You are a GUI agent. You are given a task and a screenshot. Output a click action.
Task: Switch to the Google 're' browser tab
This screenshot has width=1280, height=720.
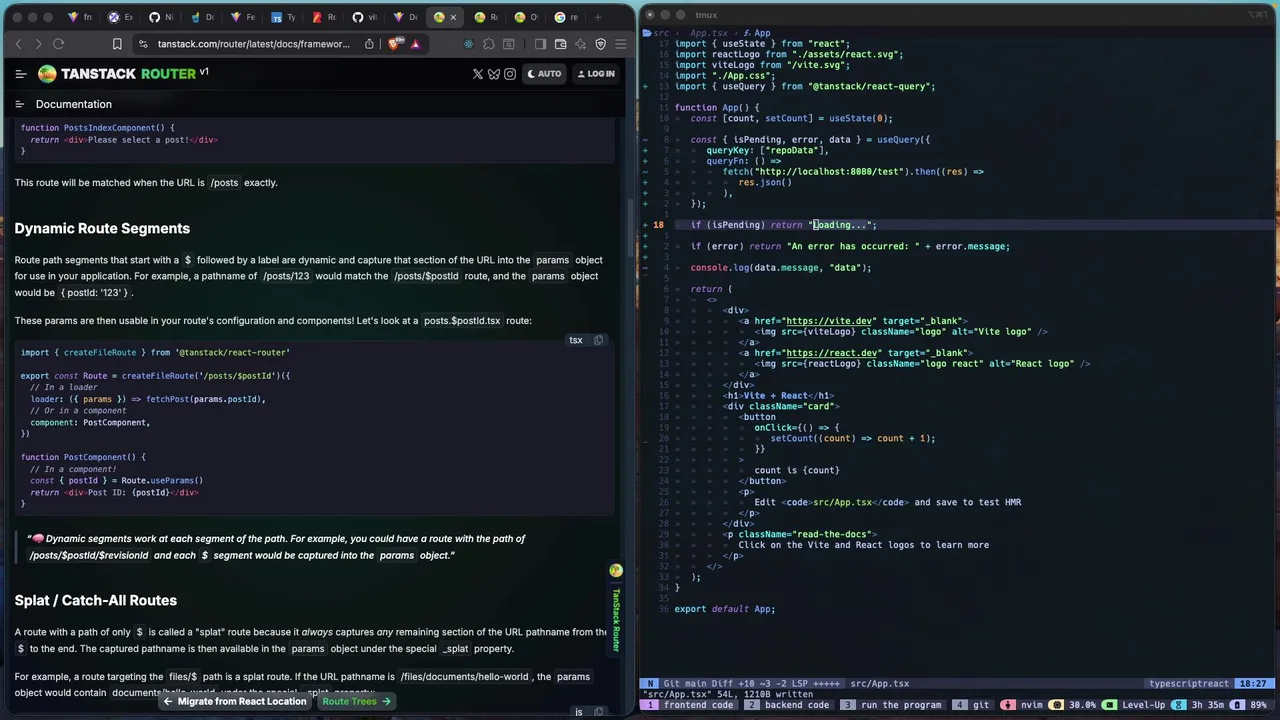(x=566, y=17)
